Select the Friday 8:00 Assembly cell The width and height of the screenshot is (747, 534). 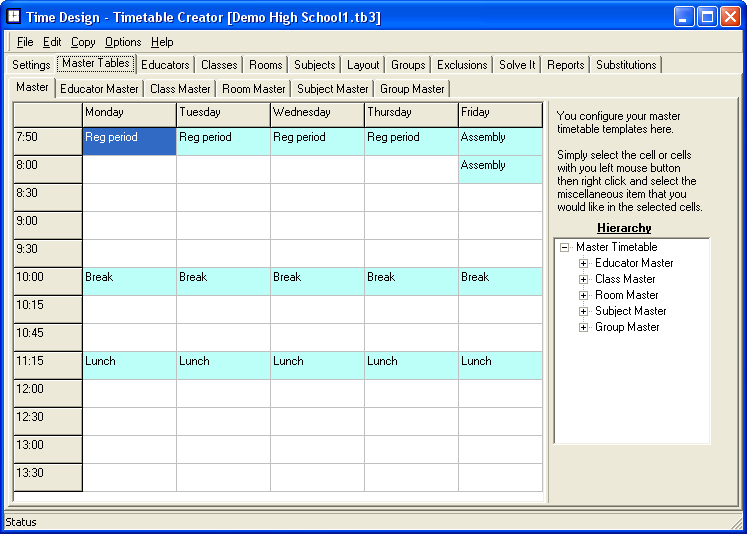pyautogui.click(x=499, y=169)
